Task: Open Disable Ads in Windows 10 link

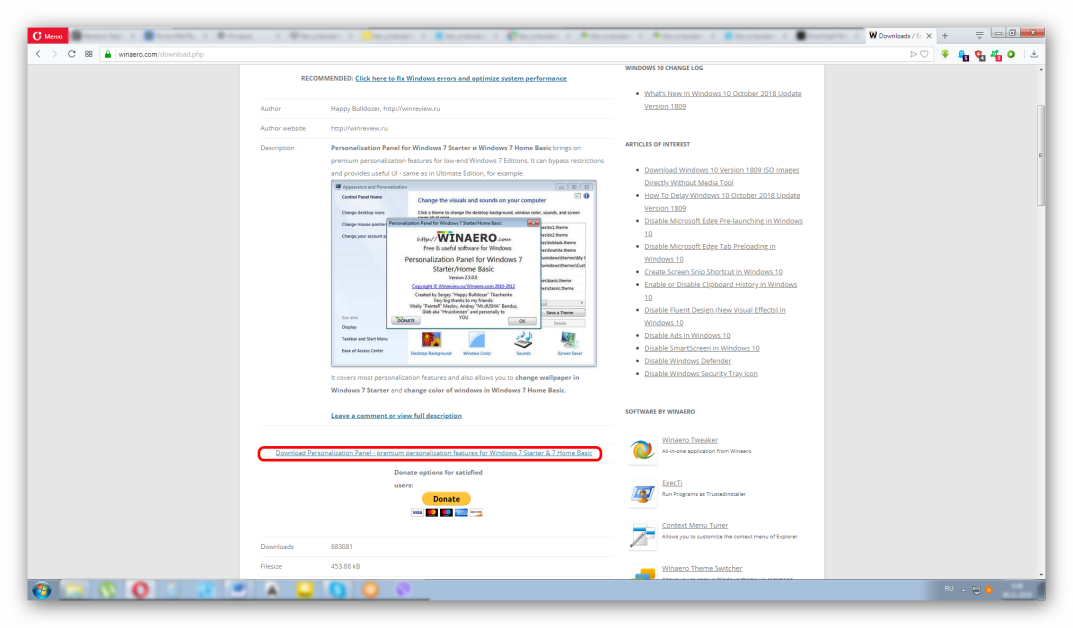Action: click(x=687, y=335)
